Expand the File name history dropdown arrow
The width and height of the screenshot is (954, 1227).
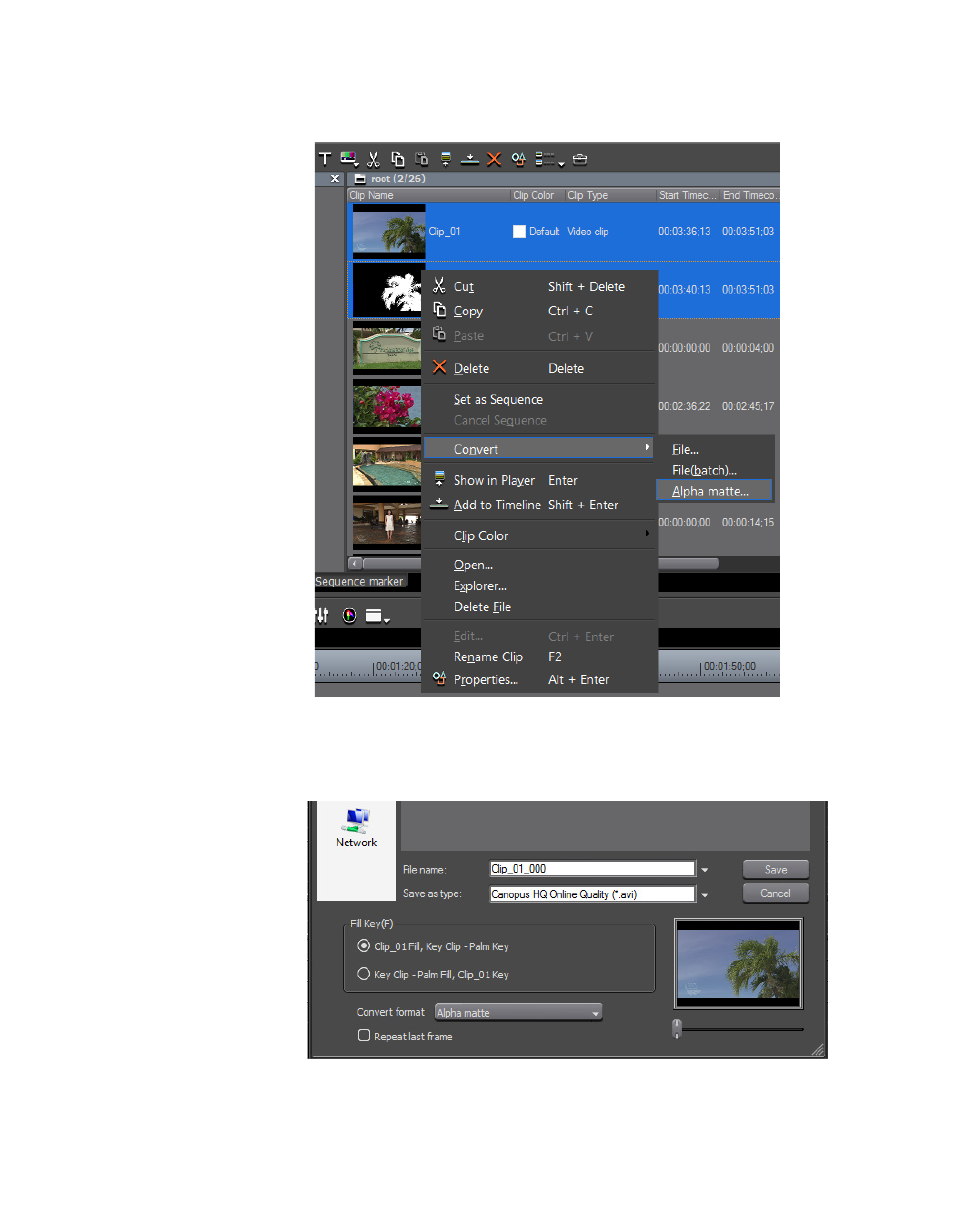tap(704, 870)
